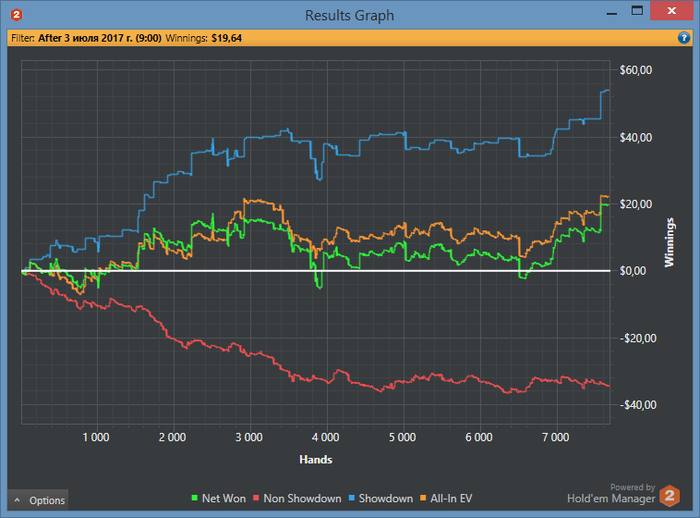Click the -$20,00 axis label
The height and width of the screenshot is (518, 700).
point(638,338)
